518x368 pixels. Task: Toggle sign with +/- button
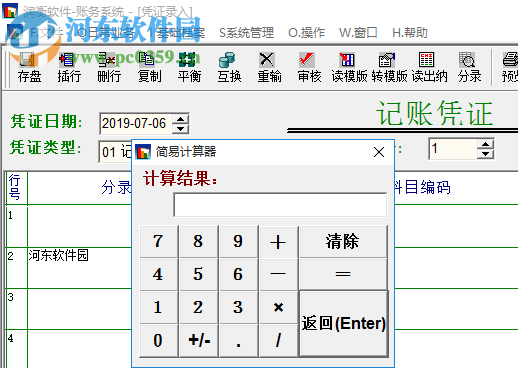tap(198, 340)
